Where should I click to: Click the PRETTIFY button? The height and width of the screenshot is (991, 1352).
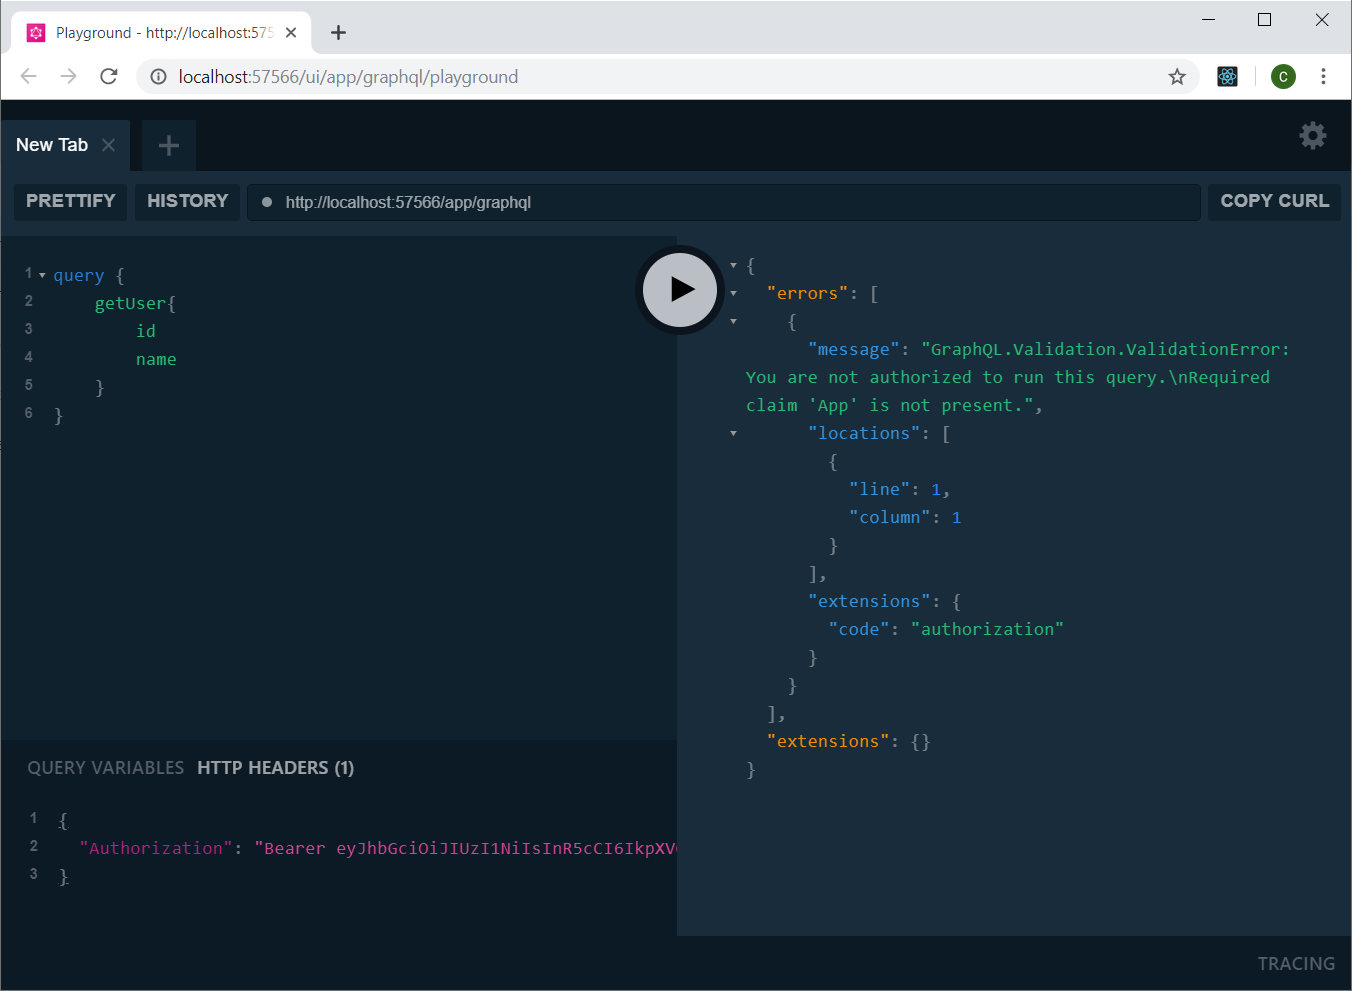click(x=69, y=201)
